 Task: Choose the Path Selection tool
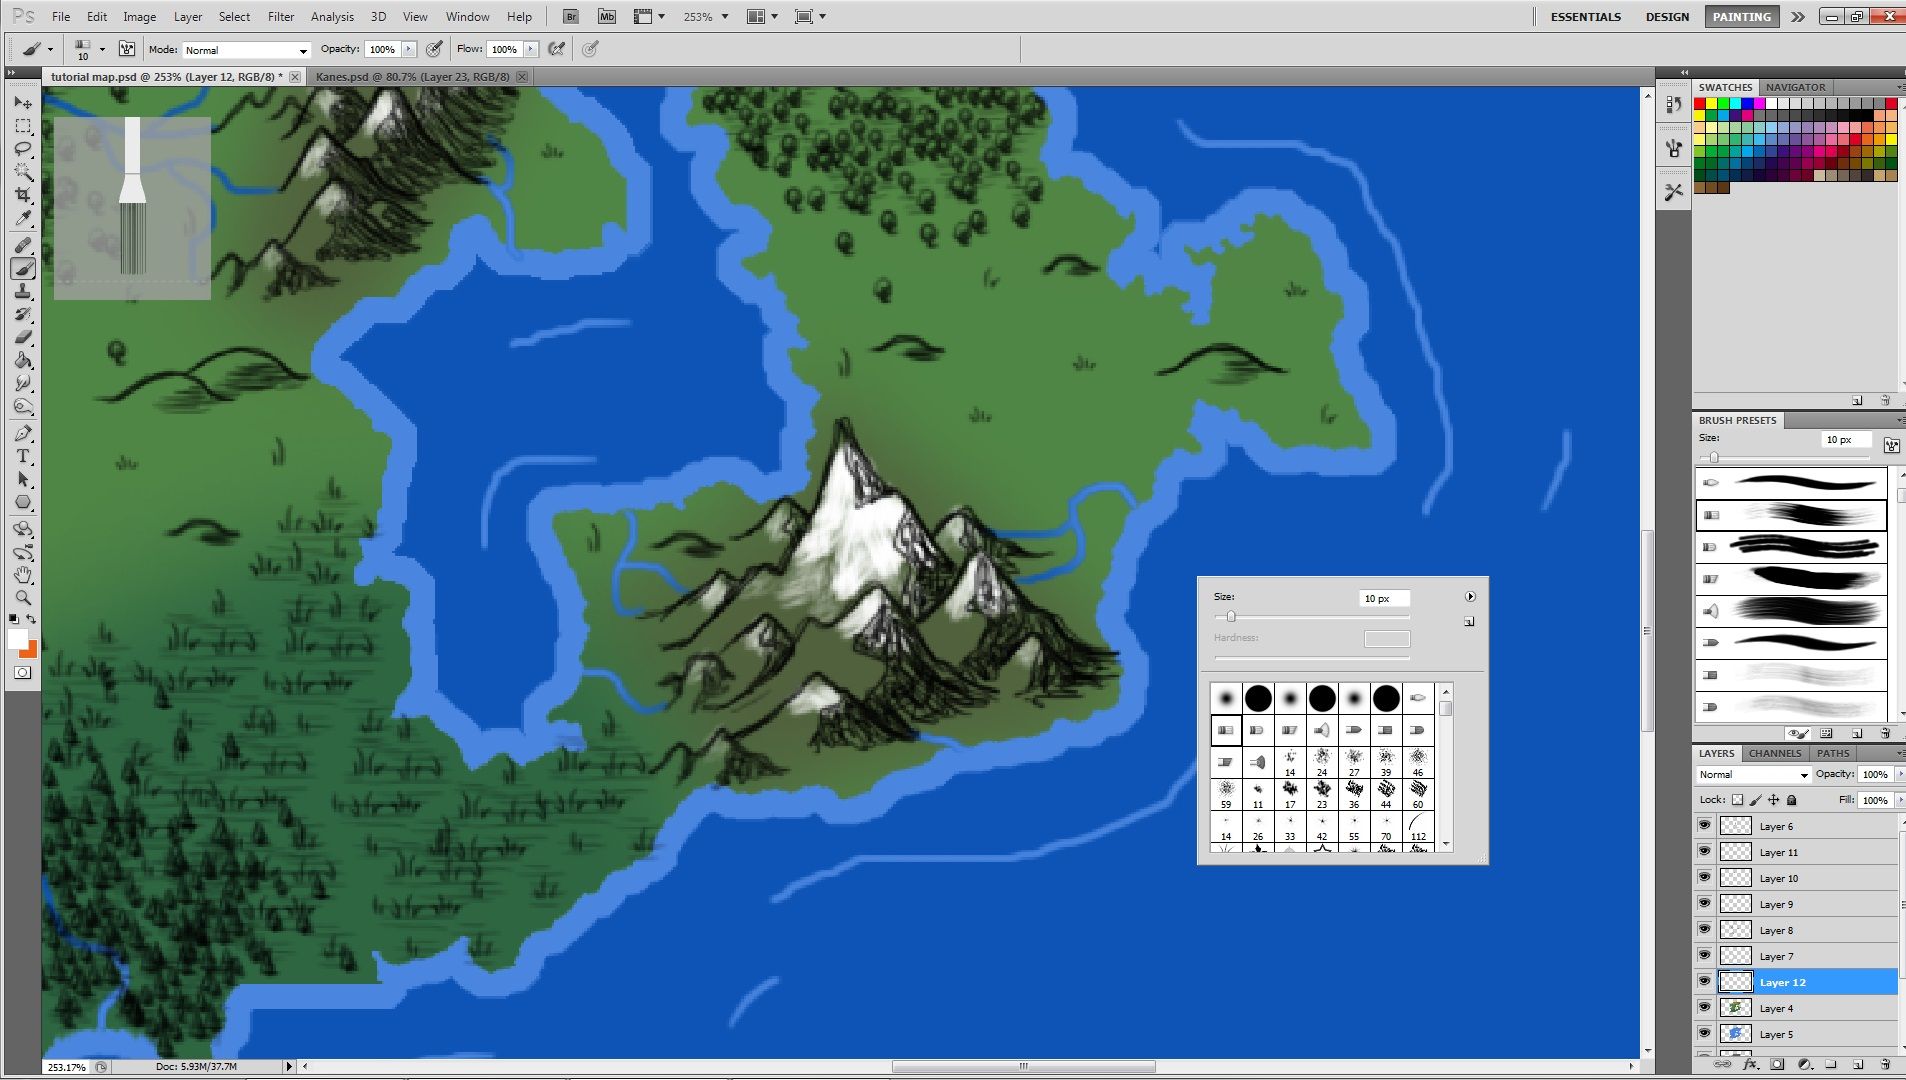tap(23, 479)
